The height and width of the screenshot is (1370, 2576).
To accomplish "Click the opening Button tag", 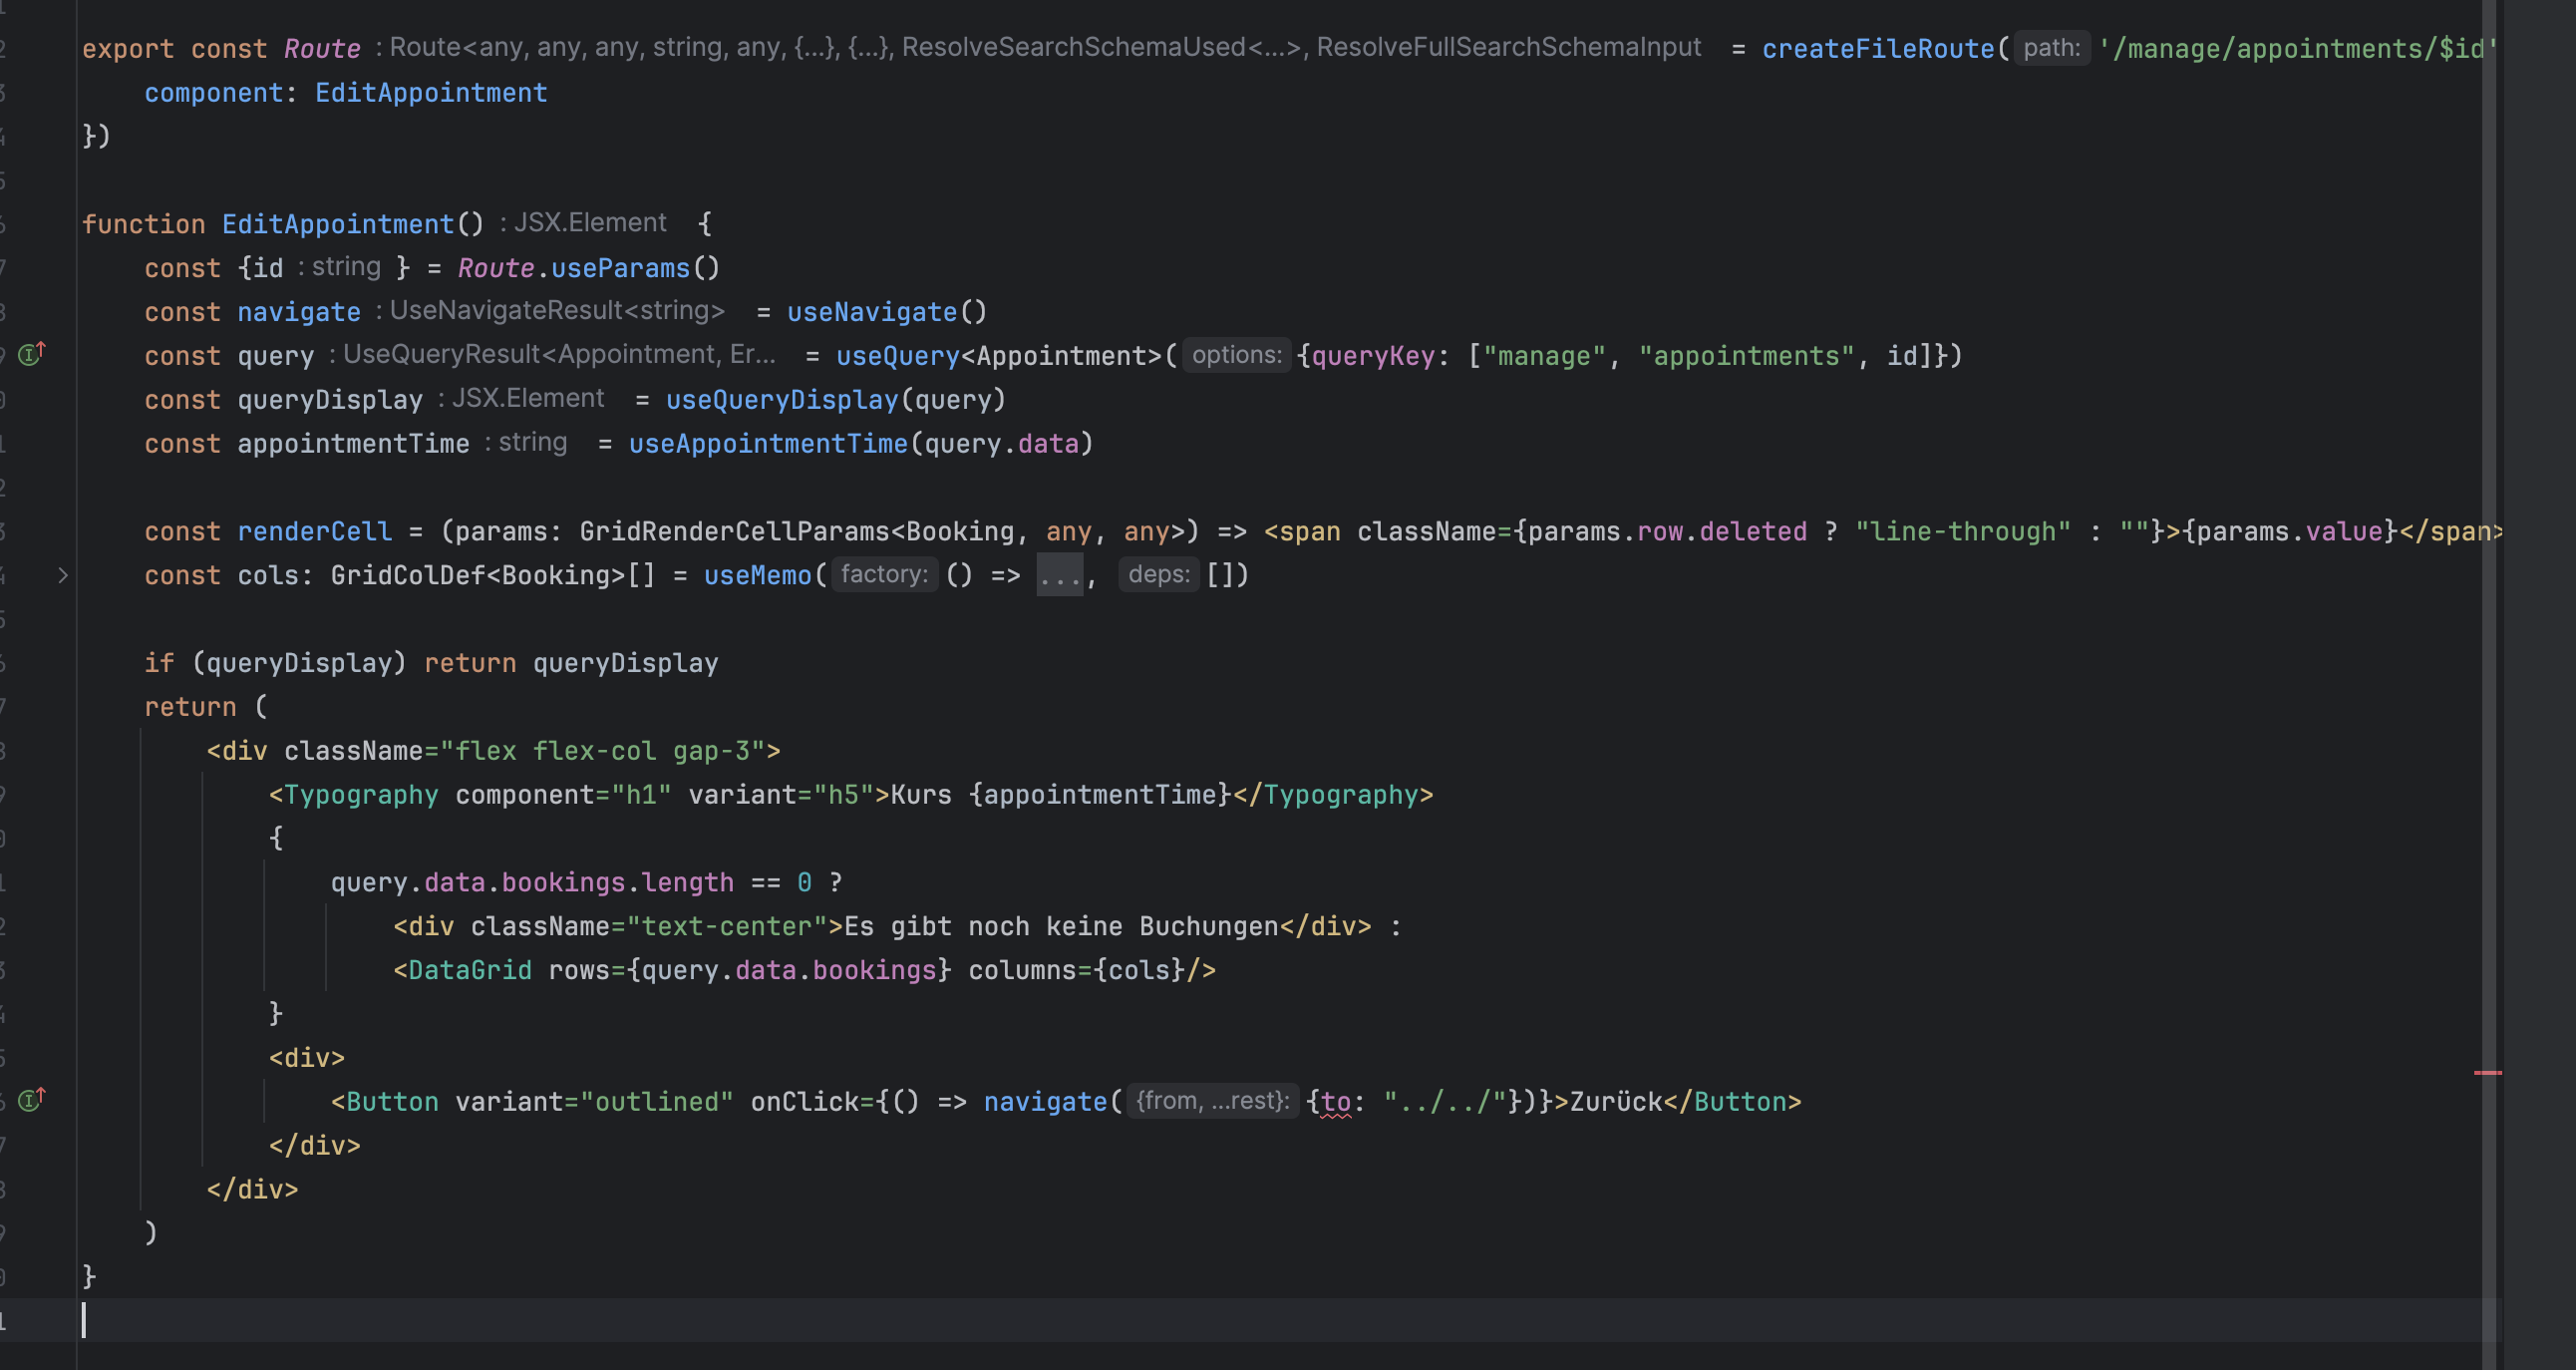I will [x=384, y=1102].
